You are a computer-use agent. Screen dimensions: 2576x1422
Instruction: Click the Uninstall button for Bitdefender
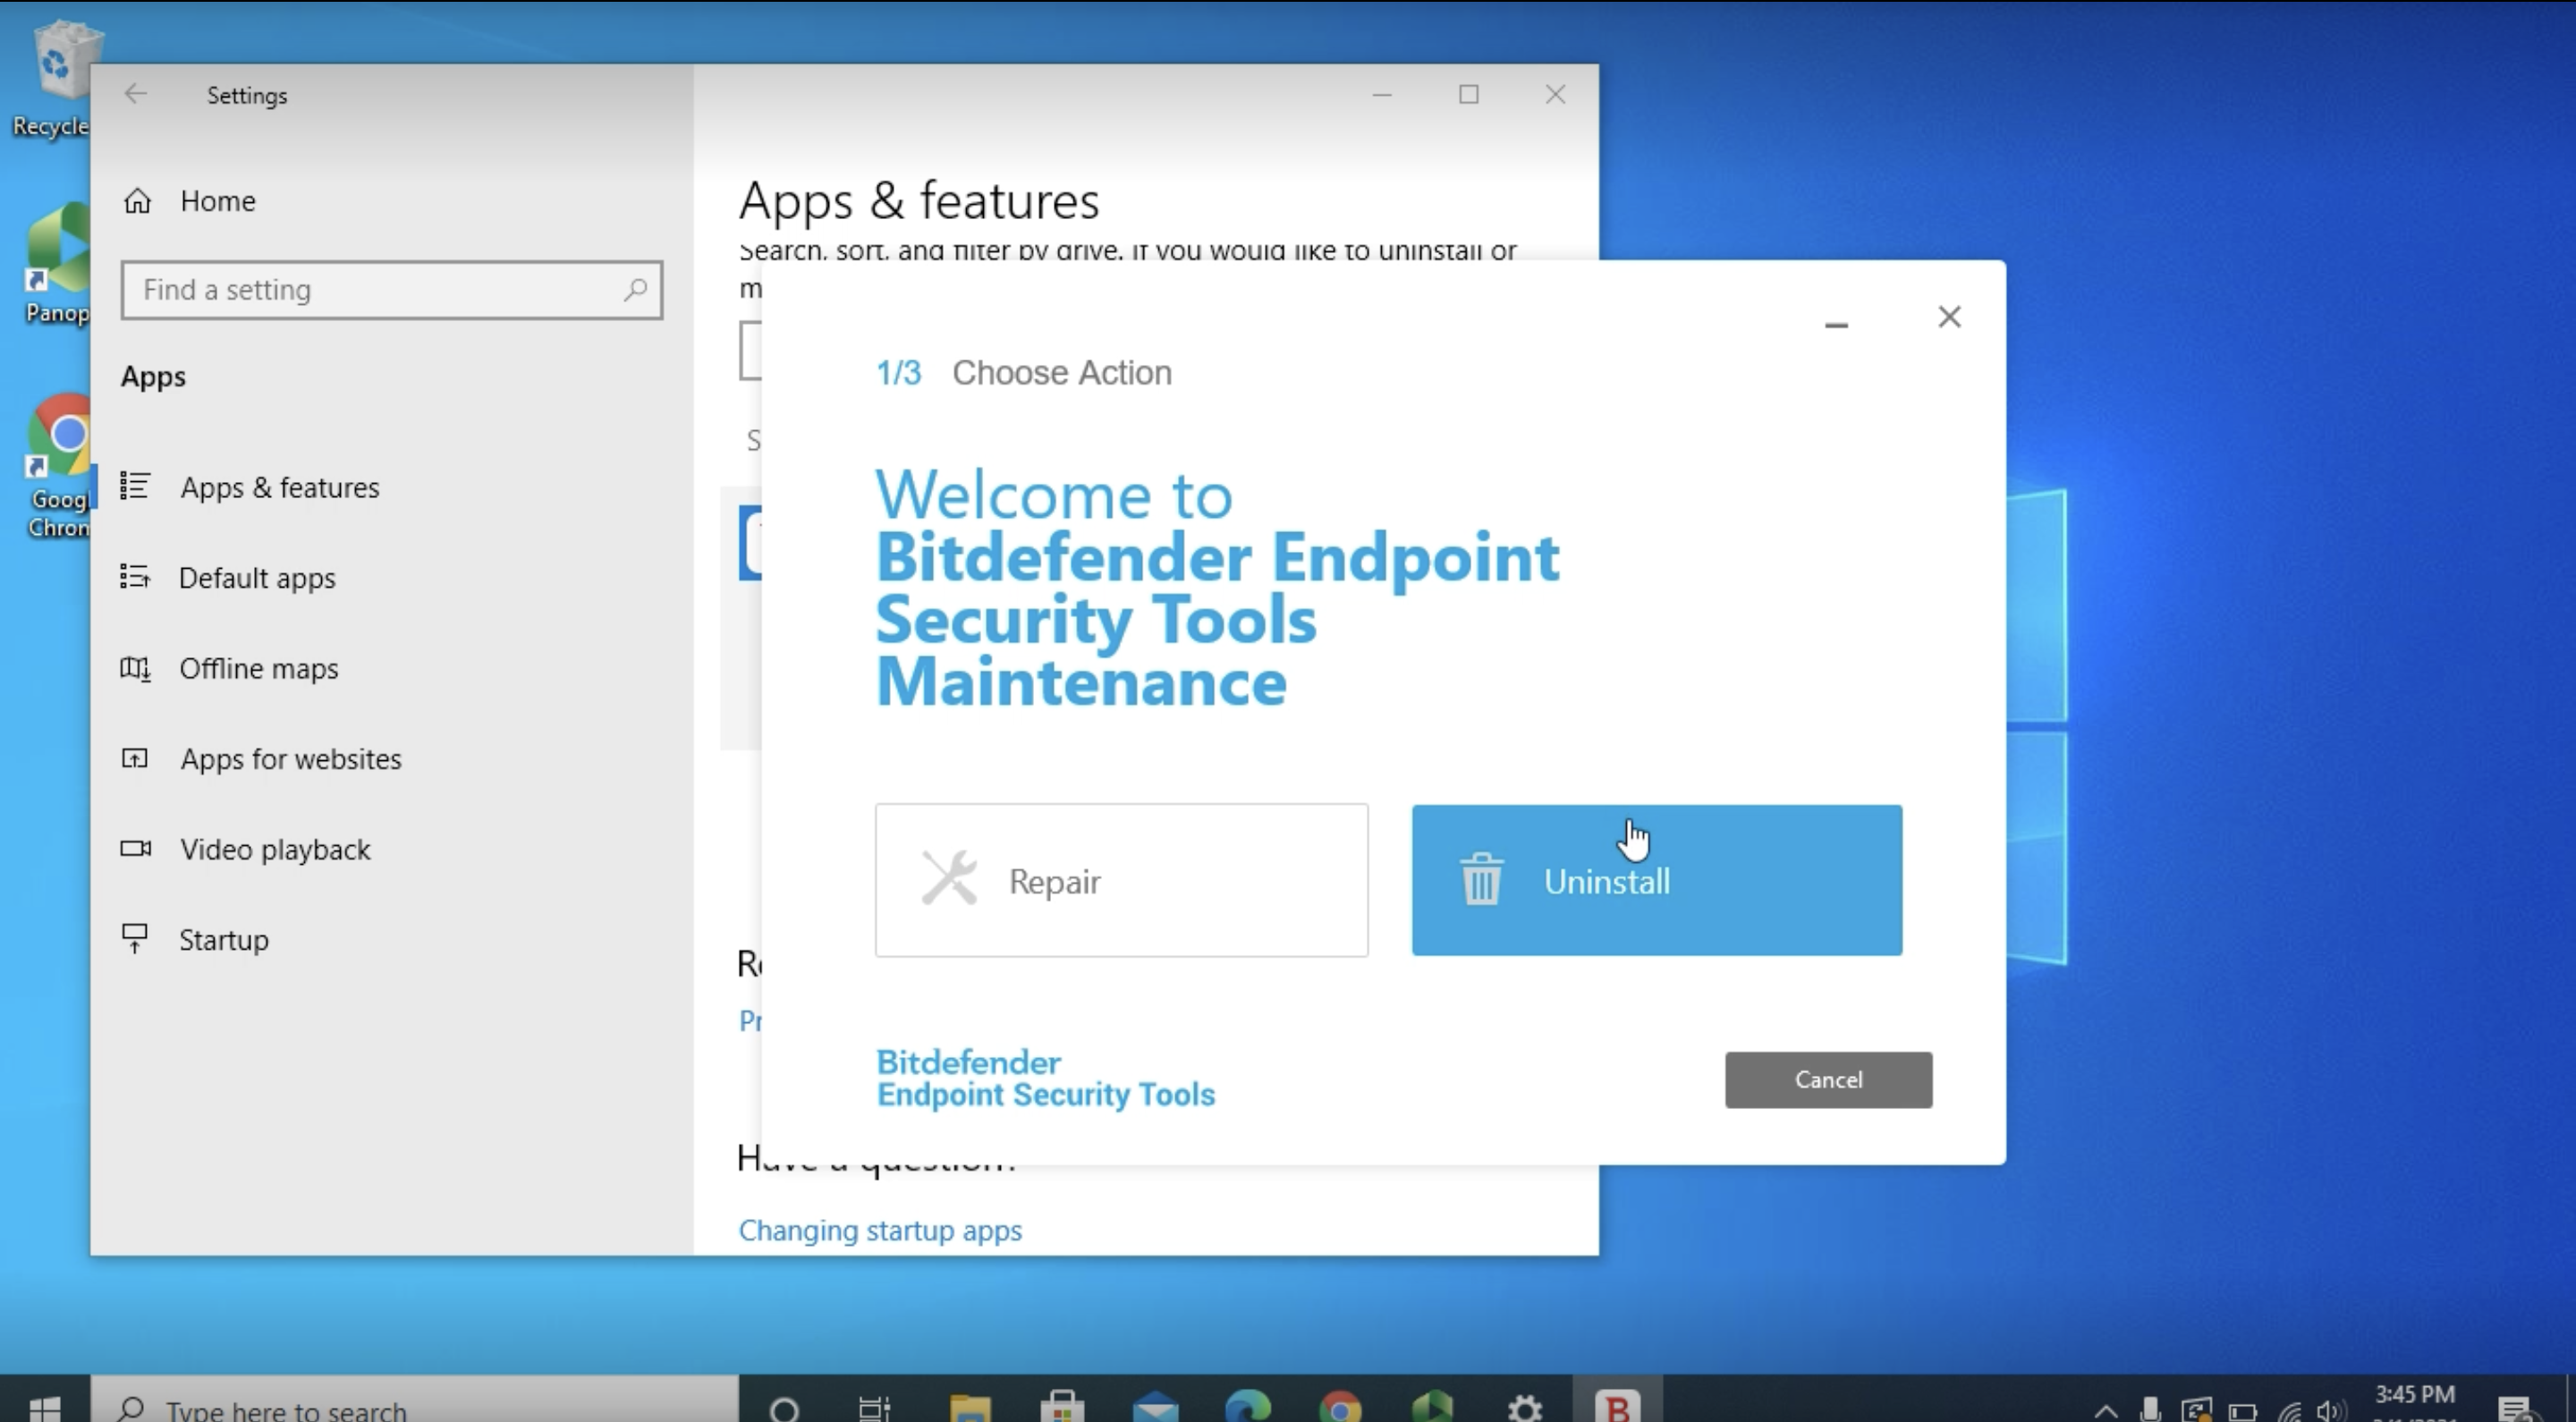pyautogui.click(x=1657, y=879)
